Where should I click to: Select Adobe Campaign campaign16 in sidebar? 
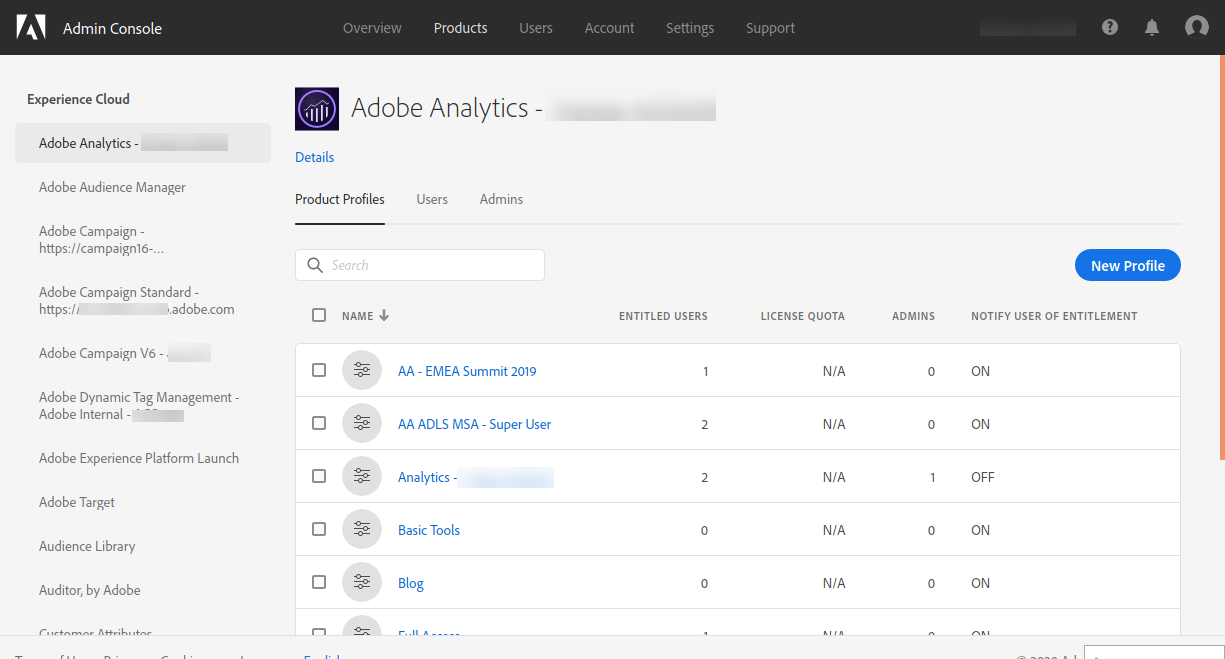(101, 240)
